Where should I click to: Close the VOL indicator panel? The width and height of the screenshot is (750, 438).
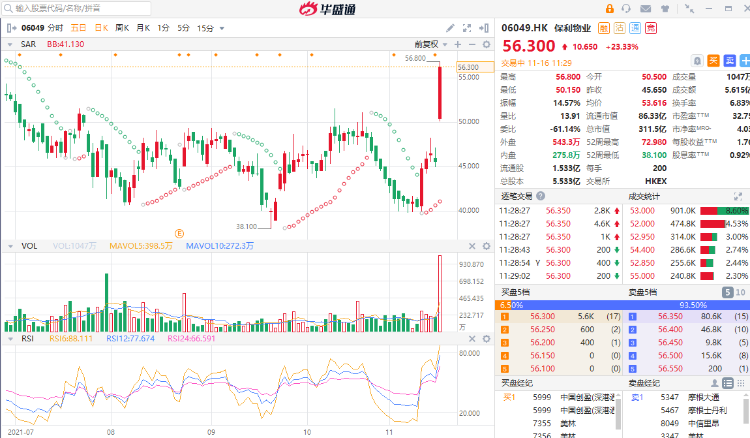[472, 246]
